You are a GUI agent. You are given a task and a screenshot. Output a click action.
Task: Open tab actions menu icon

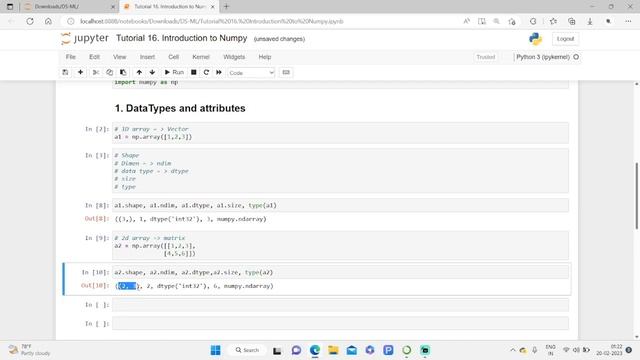(10, 7)
